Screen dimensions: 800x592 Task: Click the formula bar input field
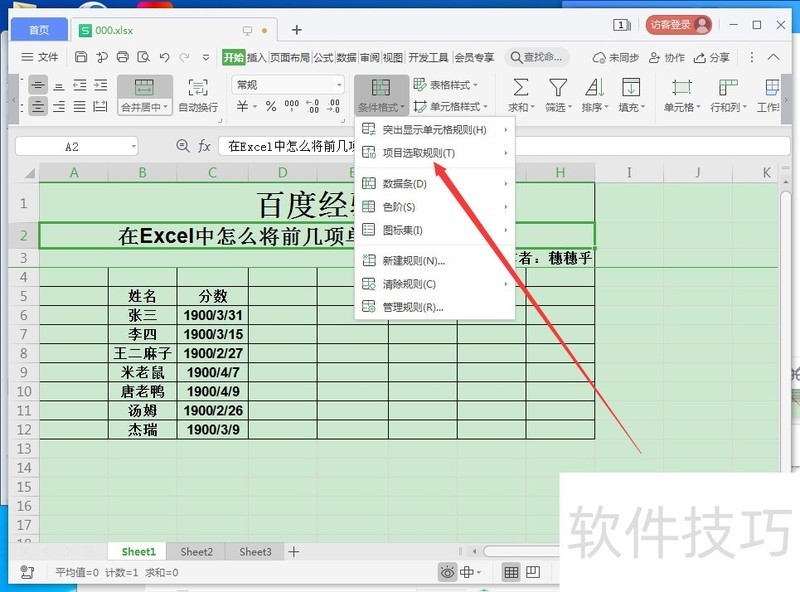504,146
